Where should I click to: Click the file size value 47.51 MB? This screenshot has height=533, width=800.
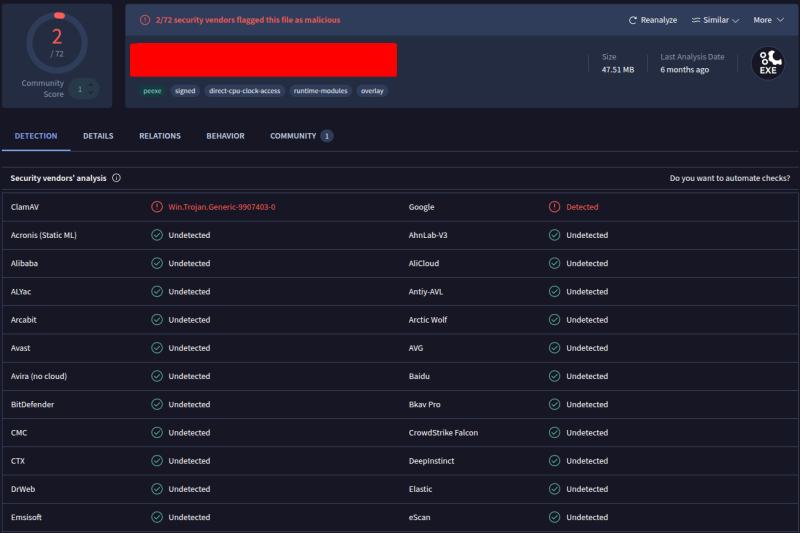(x=618, y=70)
